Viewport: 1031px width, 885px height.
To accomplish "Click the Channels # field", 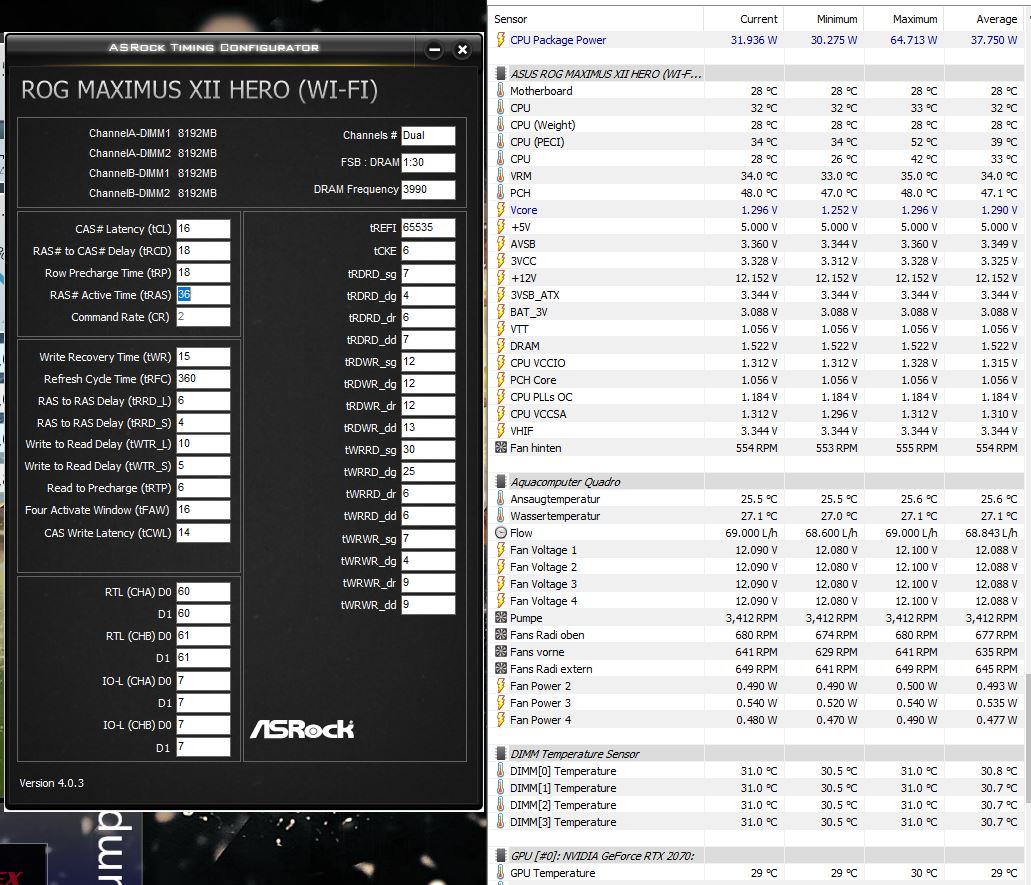I will 428,135.
